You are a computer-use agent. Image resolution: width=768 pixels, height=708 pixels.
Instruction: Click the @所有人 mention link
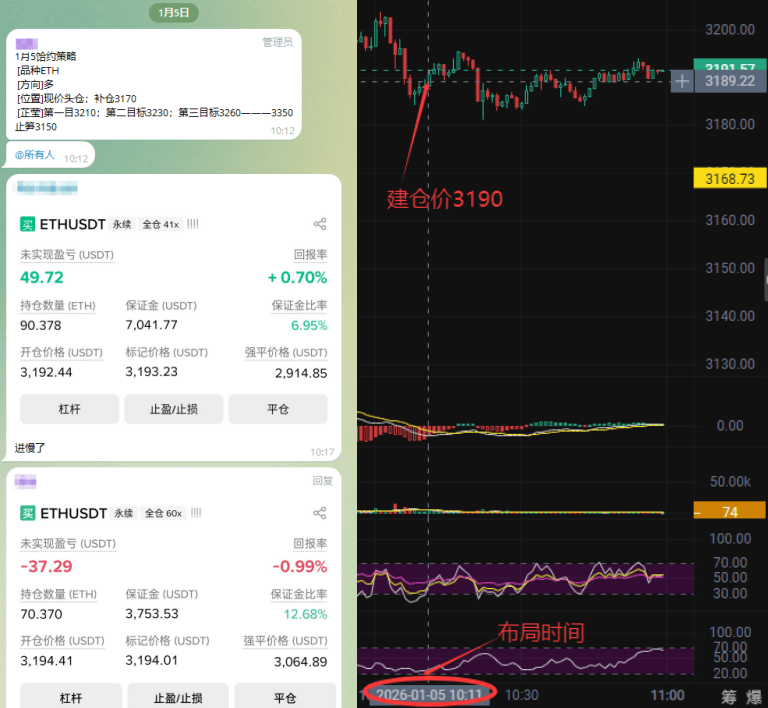point(34,155)
